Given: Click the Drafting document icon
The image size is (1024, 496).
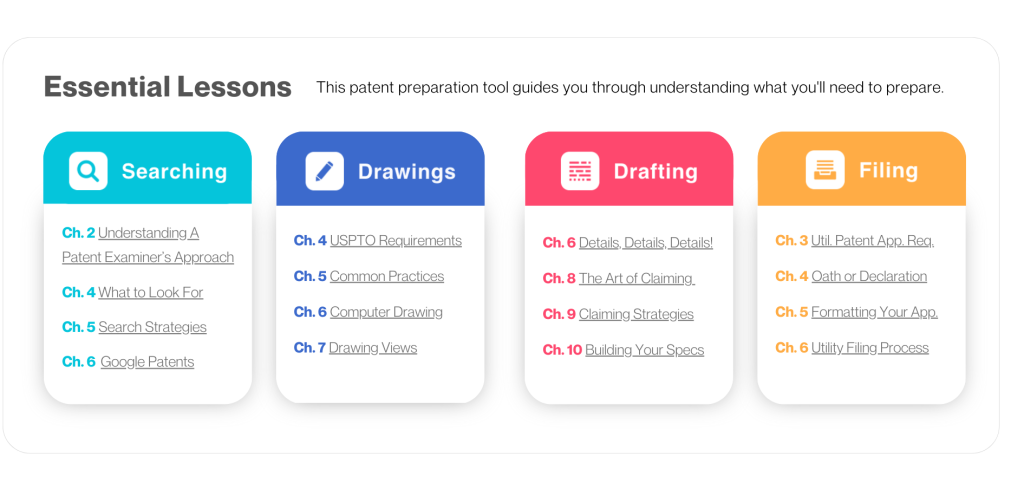Looking at the screenshot, I should (580, 171).
